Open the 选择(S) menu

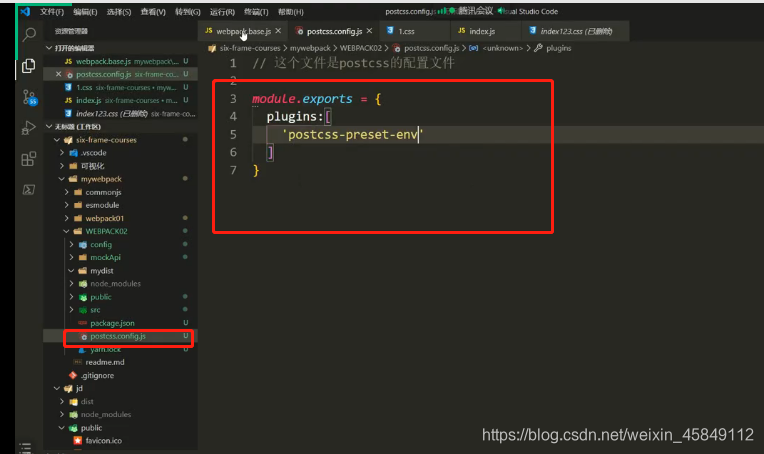[x=119, y=11]
